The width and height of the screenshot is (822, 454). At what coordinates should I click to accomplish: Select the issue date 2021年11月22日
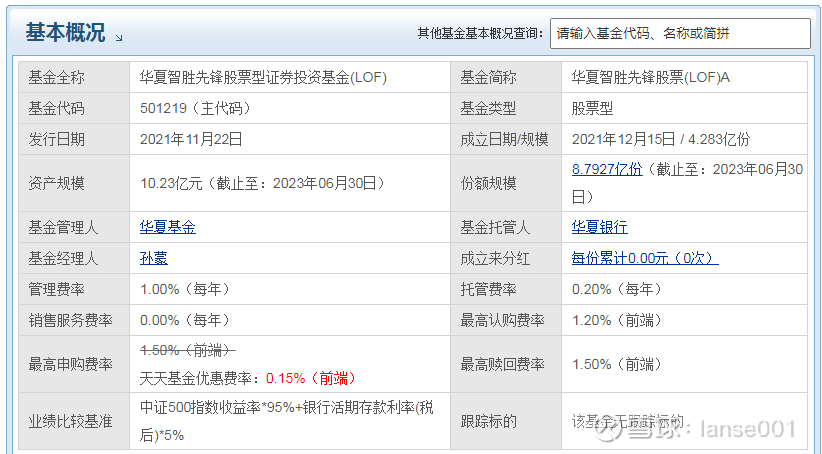coord(191,139)
